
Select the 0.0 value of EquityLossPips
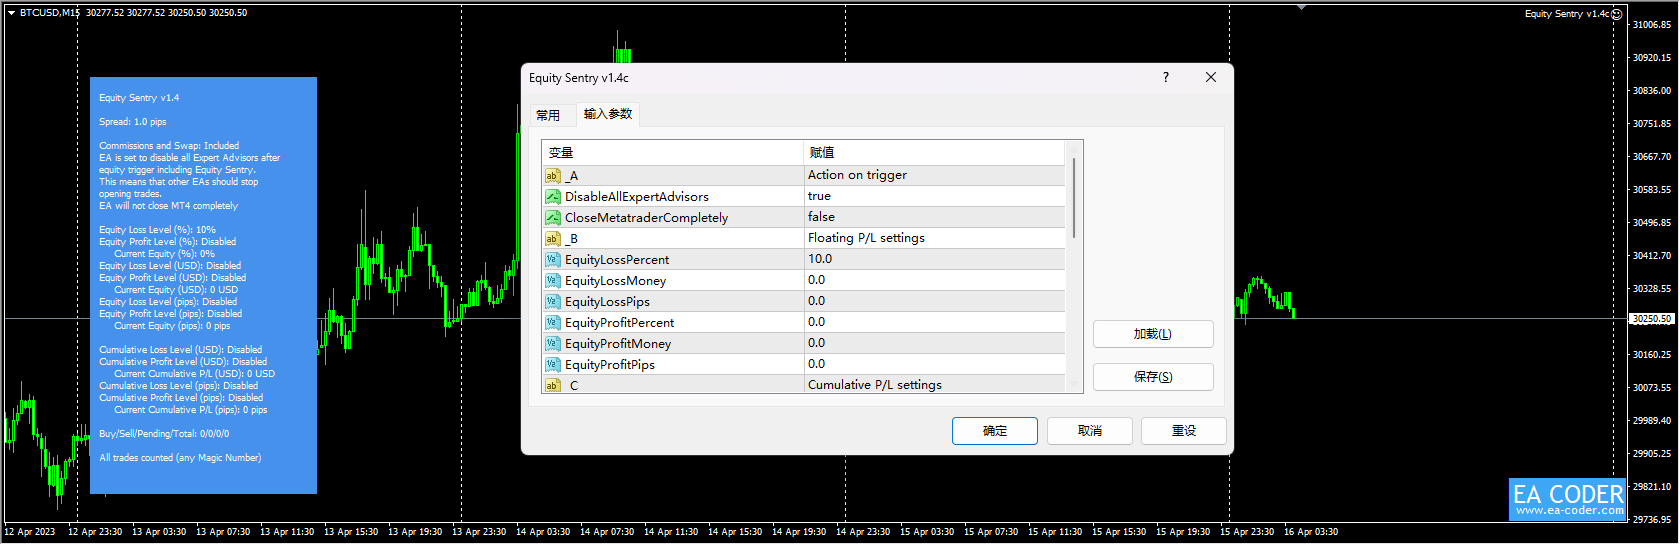tap(935, 301)
